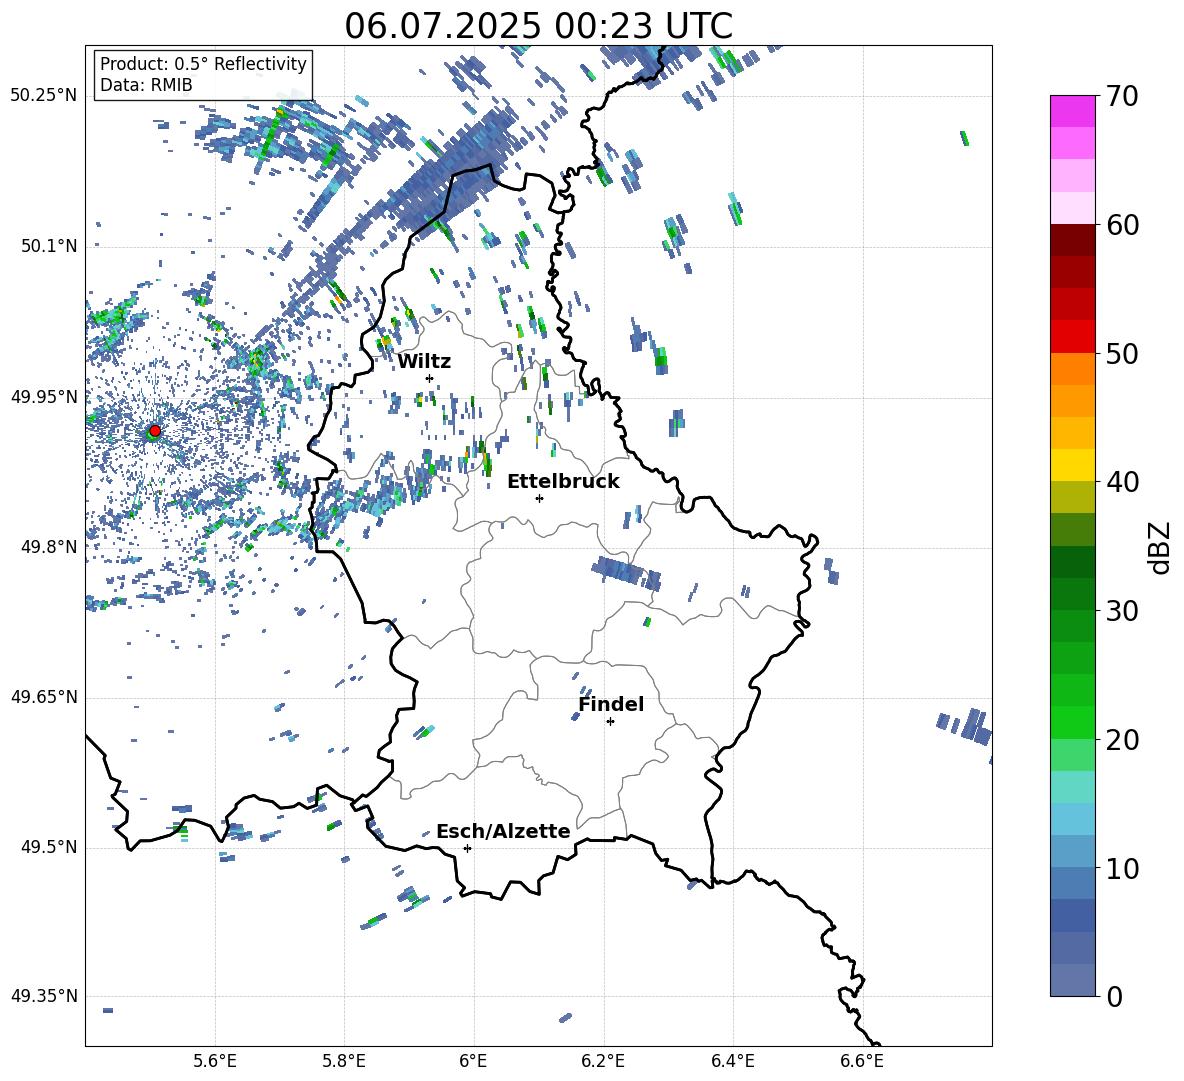1184x1081 pixels.
Task: Click the dBZ colorbar axis label
Action: [x=1160, y=547]
